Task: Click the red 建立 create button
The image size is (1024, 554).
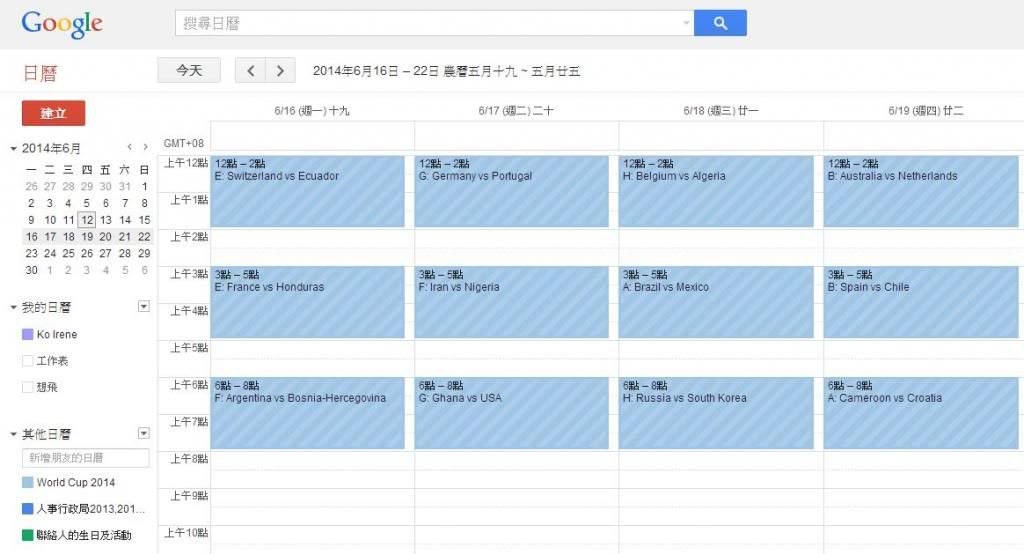Action: point(53,113)
